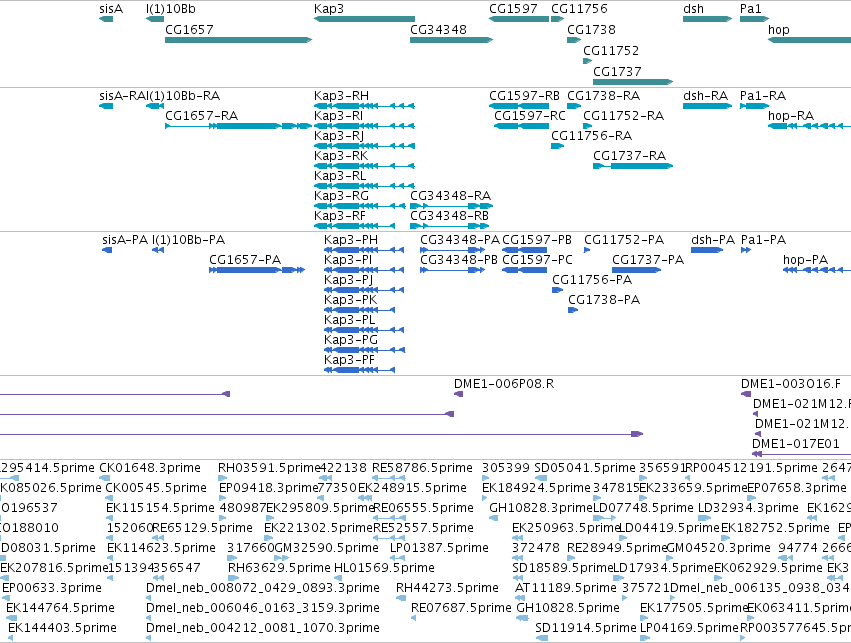The height and width of the screenshot is (643, 851).
Task: Click the CG1657 gene bar label
Action: tap(189, 29)
